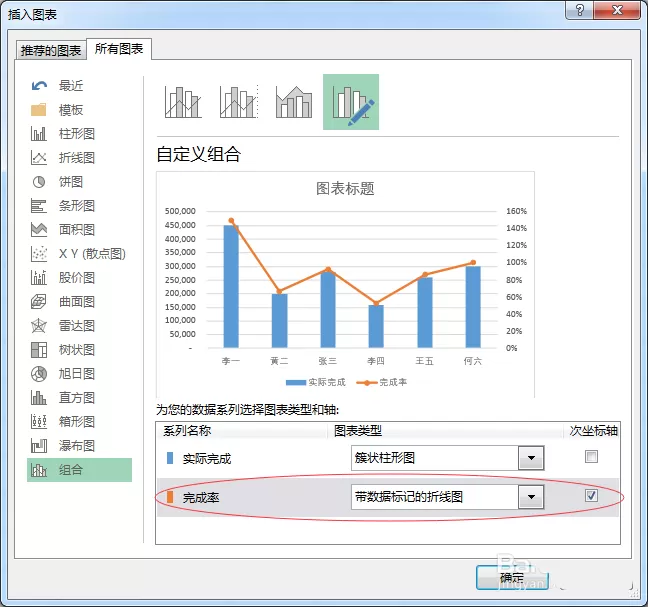Choose the Combo (组合) chart icon
Image resolution: width=648 pixels, height=607 pixels.
pos(39,470)
